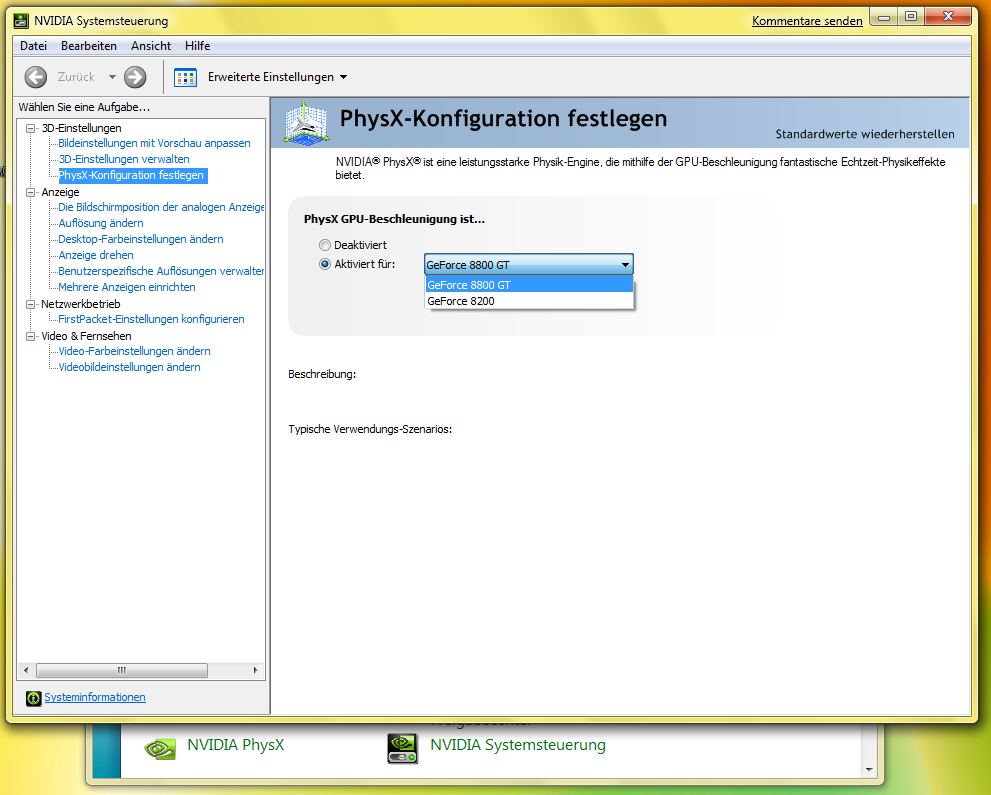Choose GeForce 8800 GT from the list
The width and height of the screenshot is (991, 795).
529,285
